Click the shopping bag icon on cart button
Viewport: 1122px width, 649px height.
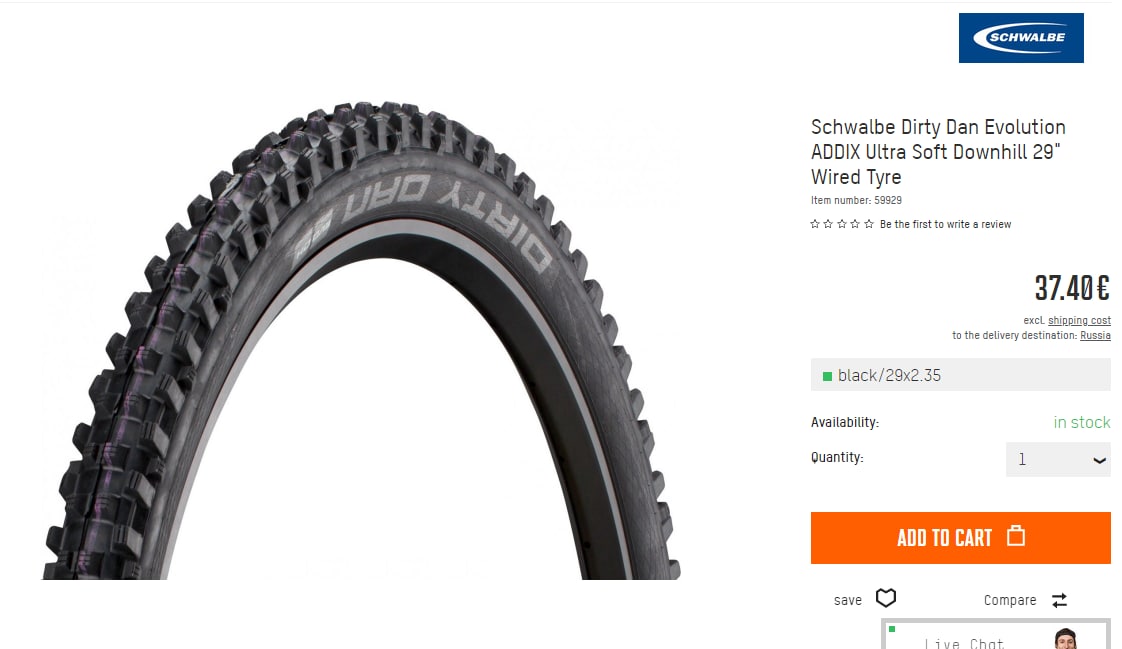1016,536
